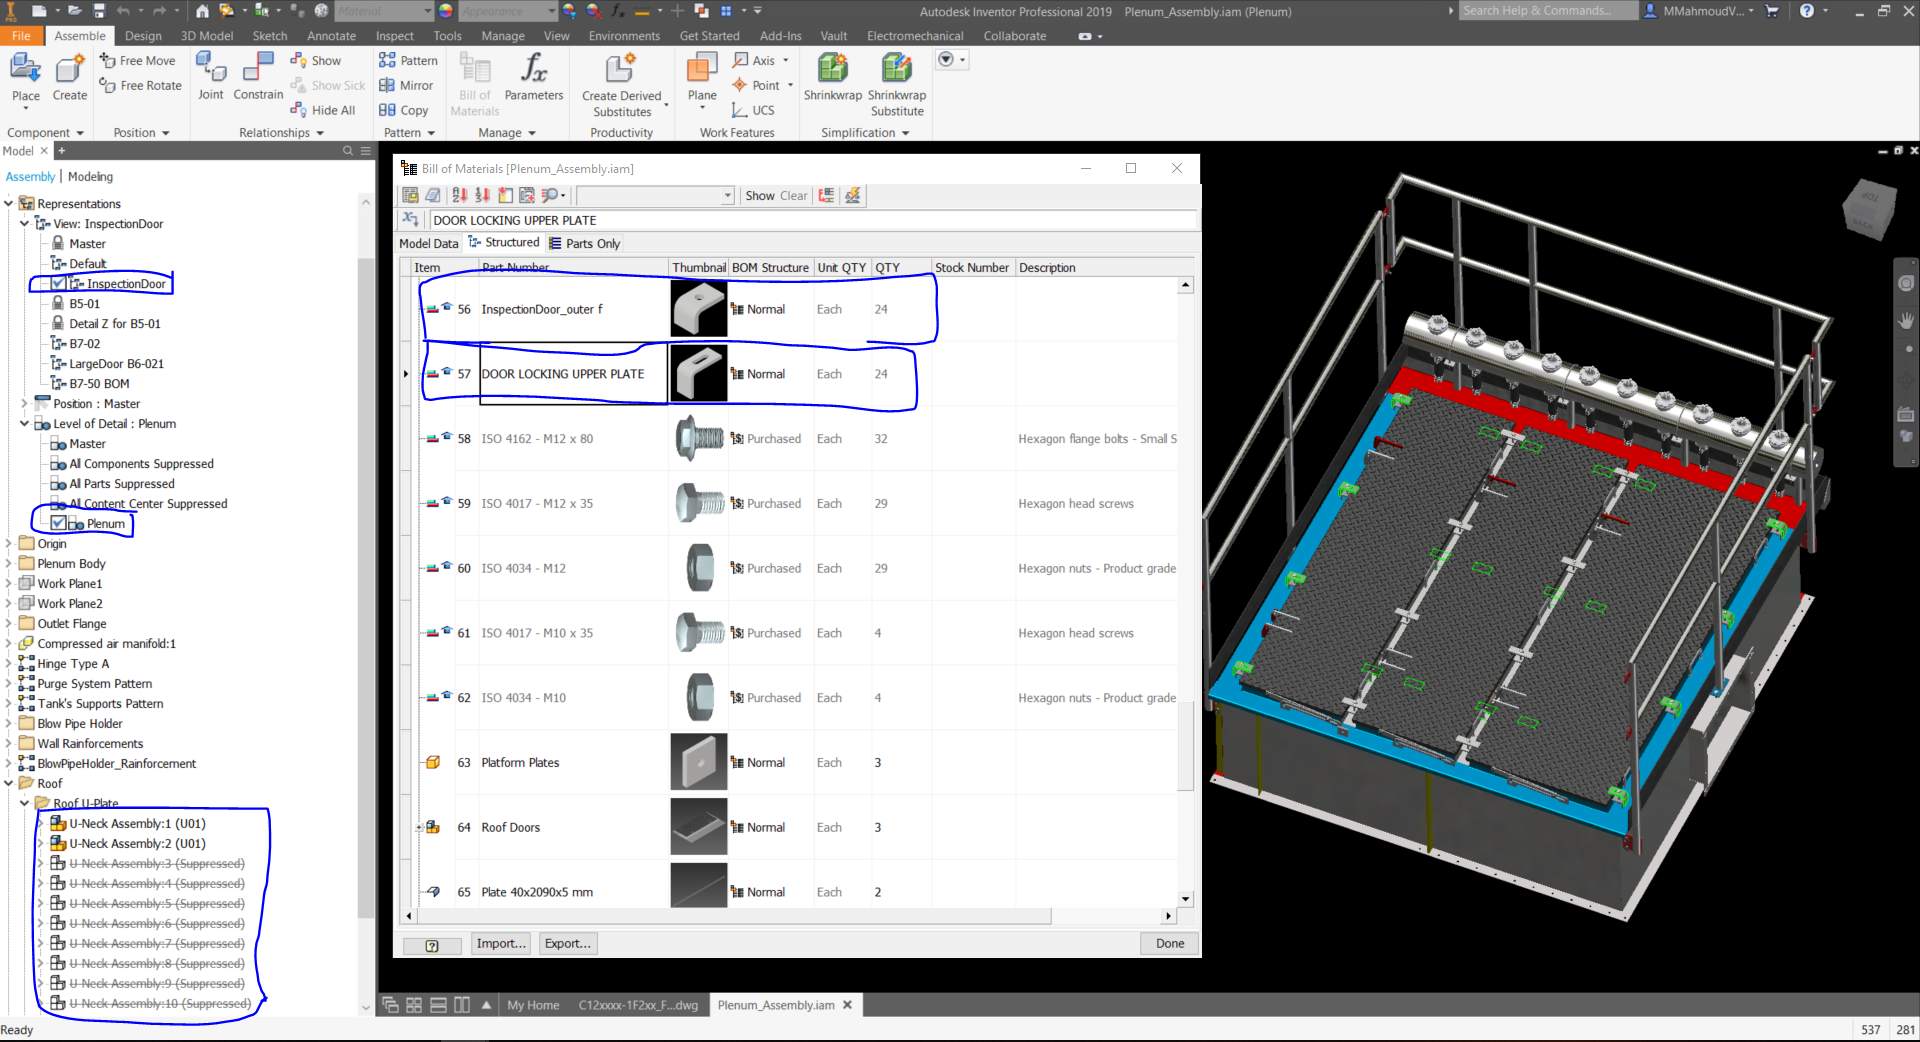Click Export in the BOM dialog
Image resolution: width=1920 pixels, height=1042 pixels.
(567, 943)
